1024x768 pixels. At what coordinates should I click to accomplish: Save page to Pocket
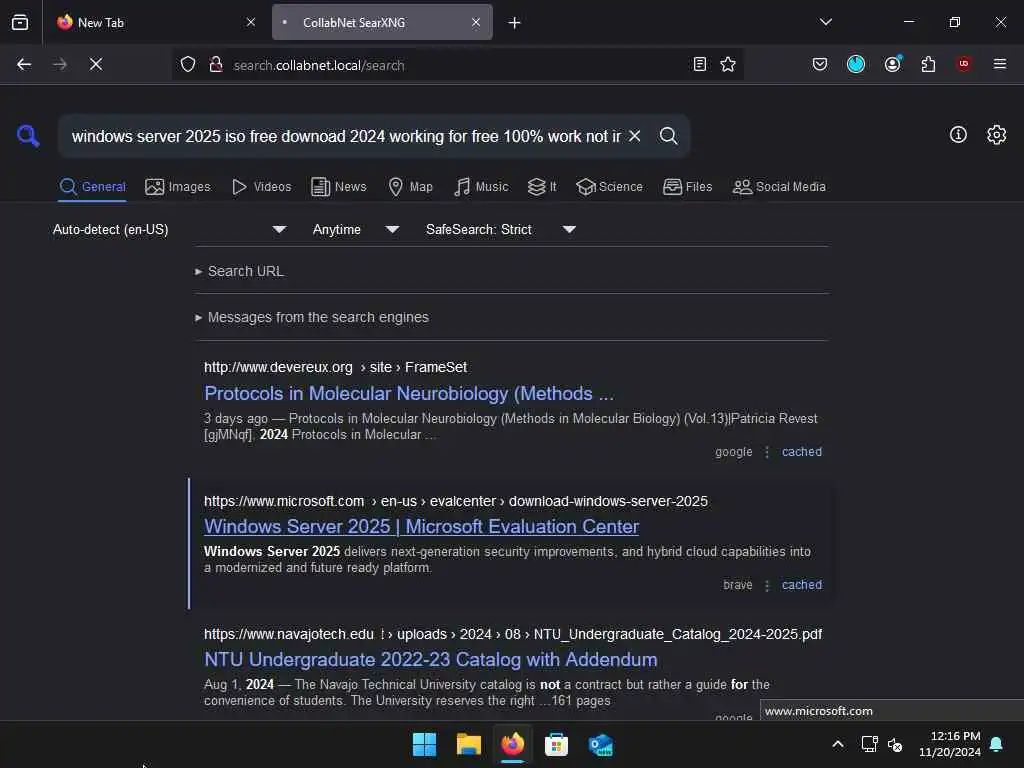[x=820, y=64]
